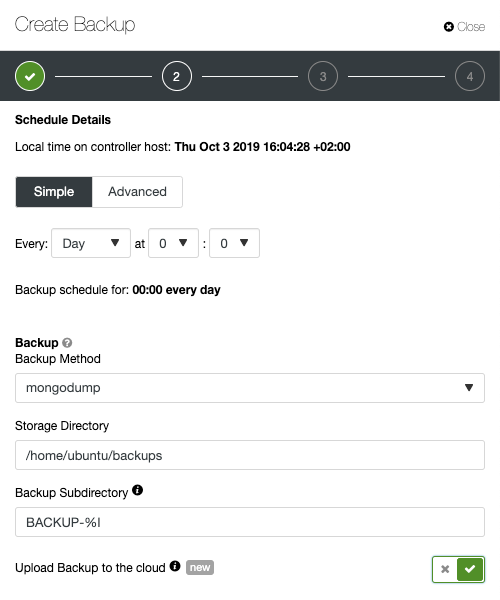Click into the Backup Subdirectory field

pyautogui.click(x=250, y=522)
